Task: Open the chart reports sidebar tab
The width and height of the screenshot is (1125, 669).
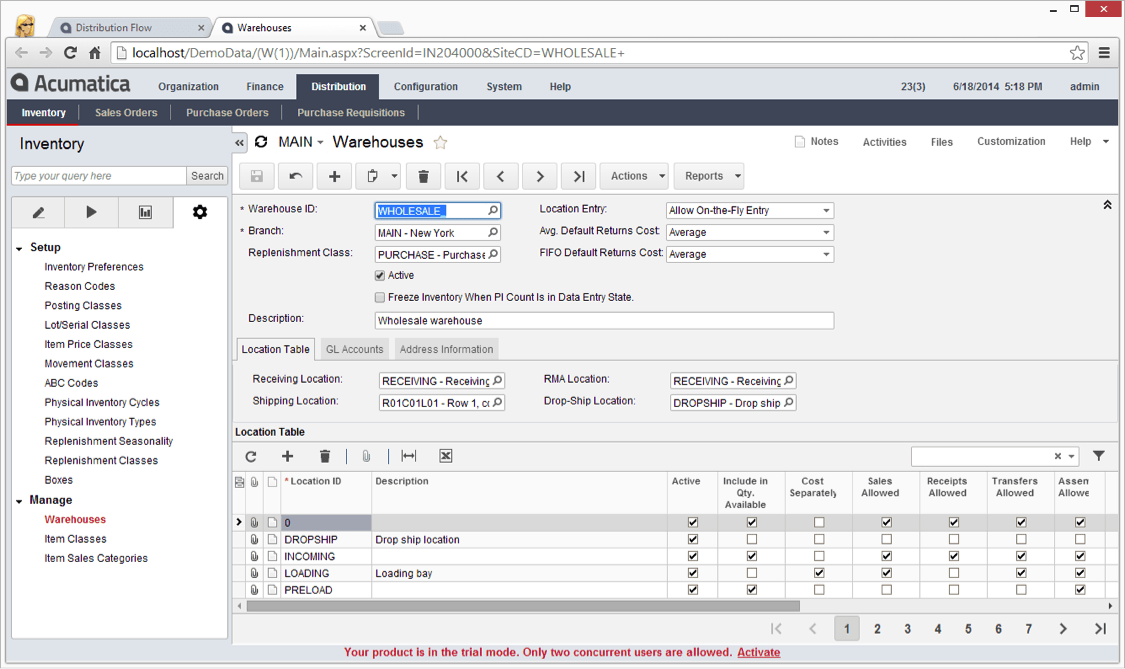Action: tap(146, 212)
